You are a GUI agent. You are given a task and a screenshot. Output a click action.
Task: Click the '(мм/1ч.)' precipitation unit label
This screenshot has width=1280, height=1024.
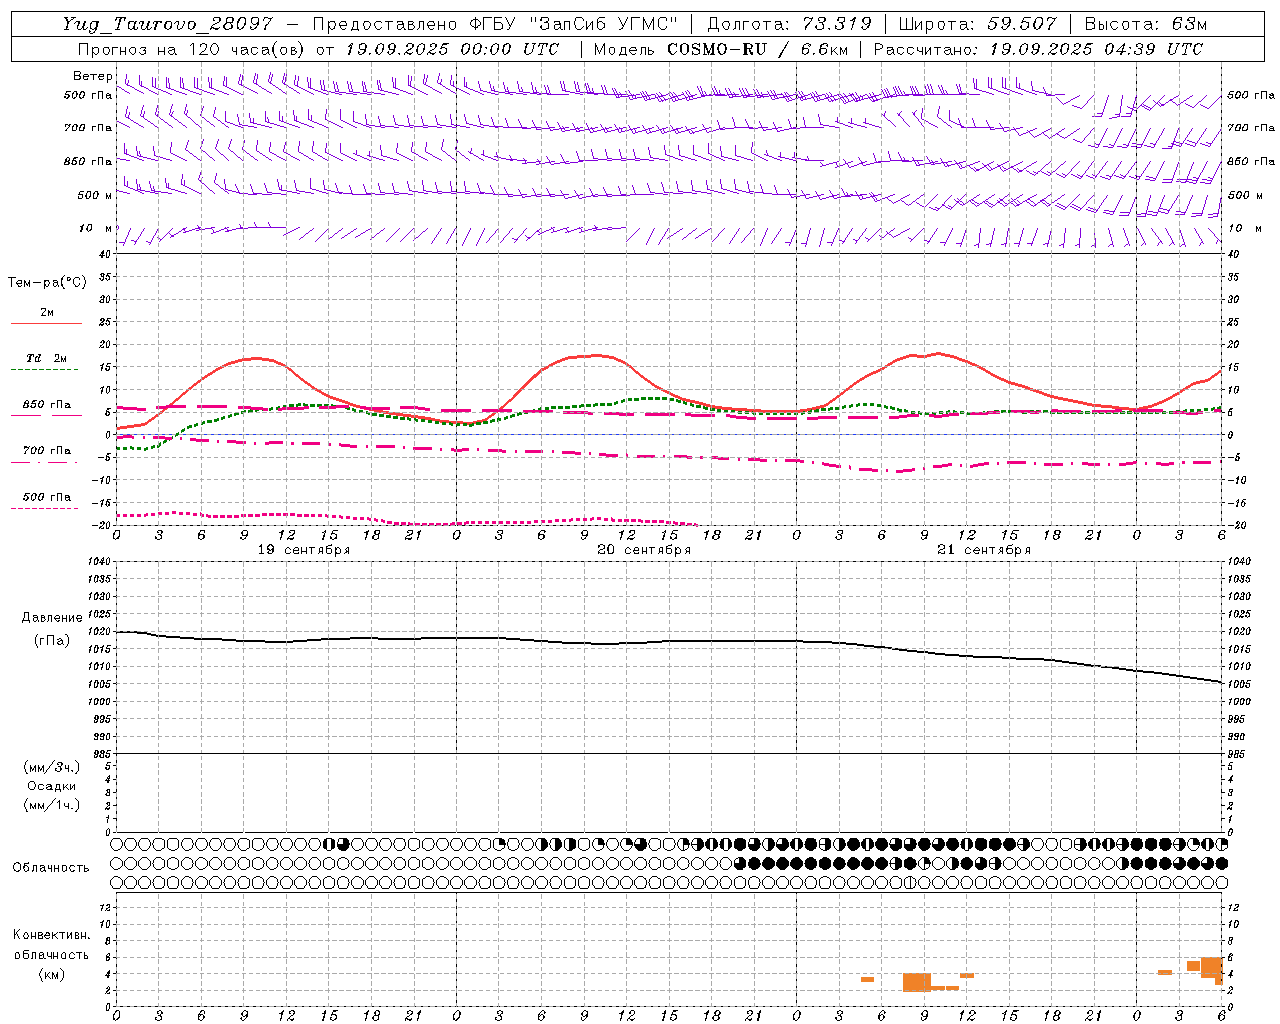point(52,805)
